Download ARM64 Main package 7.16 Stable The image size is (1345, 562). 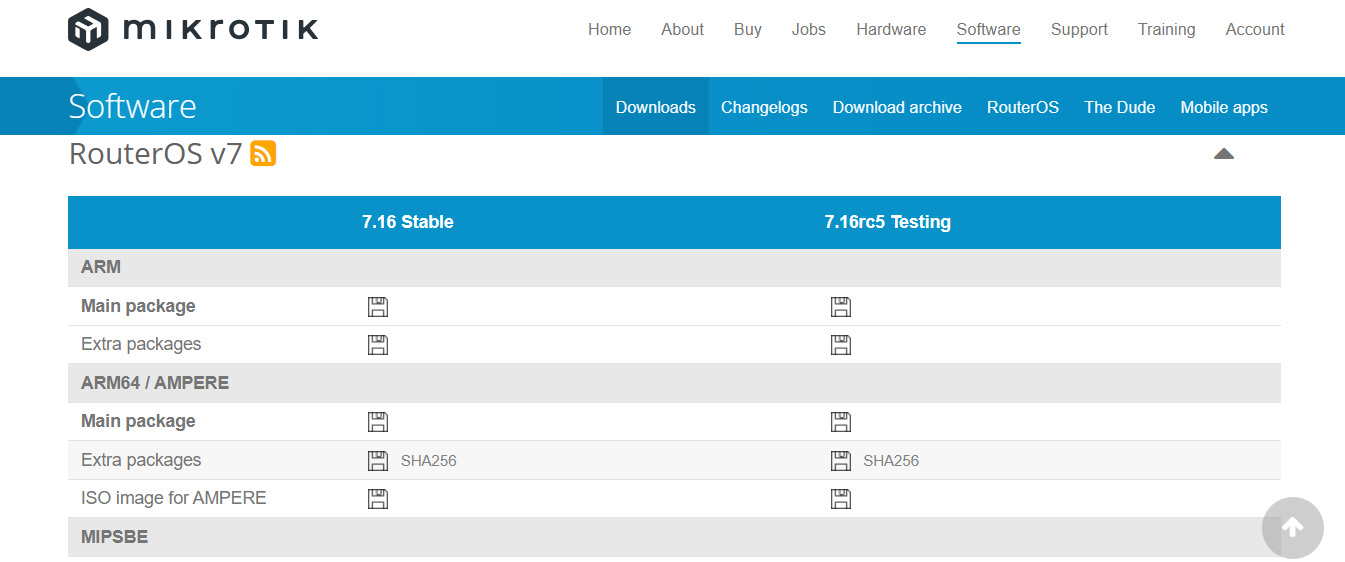[x=378, y=422]
